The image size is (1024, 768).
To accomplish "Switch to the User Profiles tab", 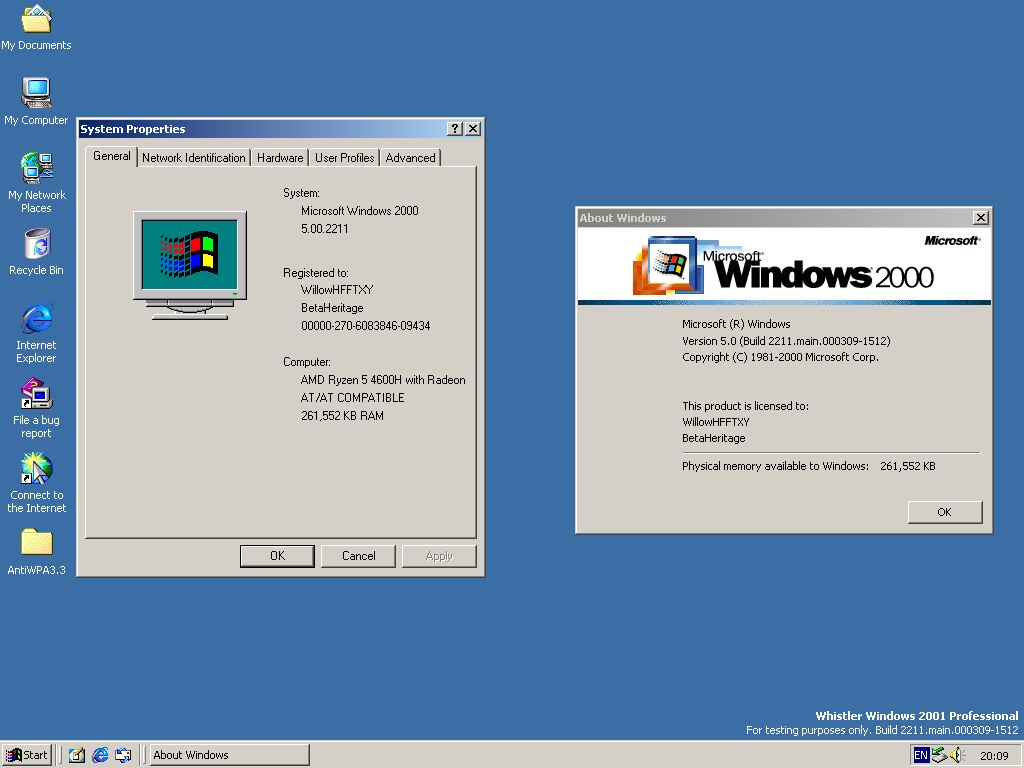I will point(344,158).
